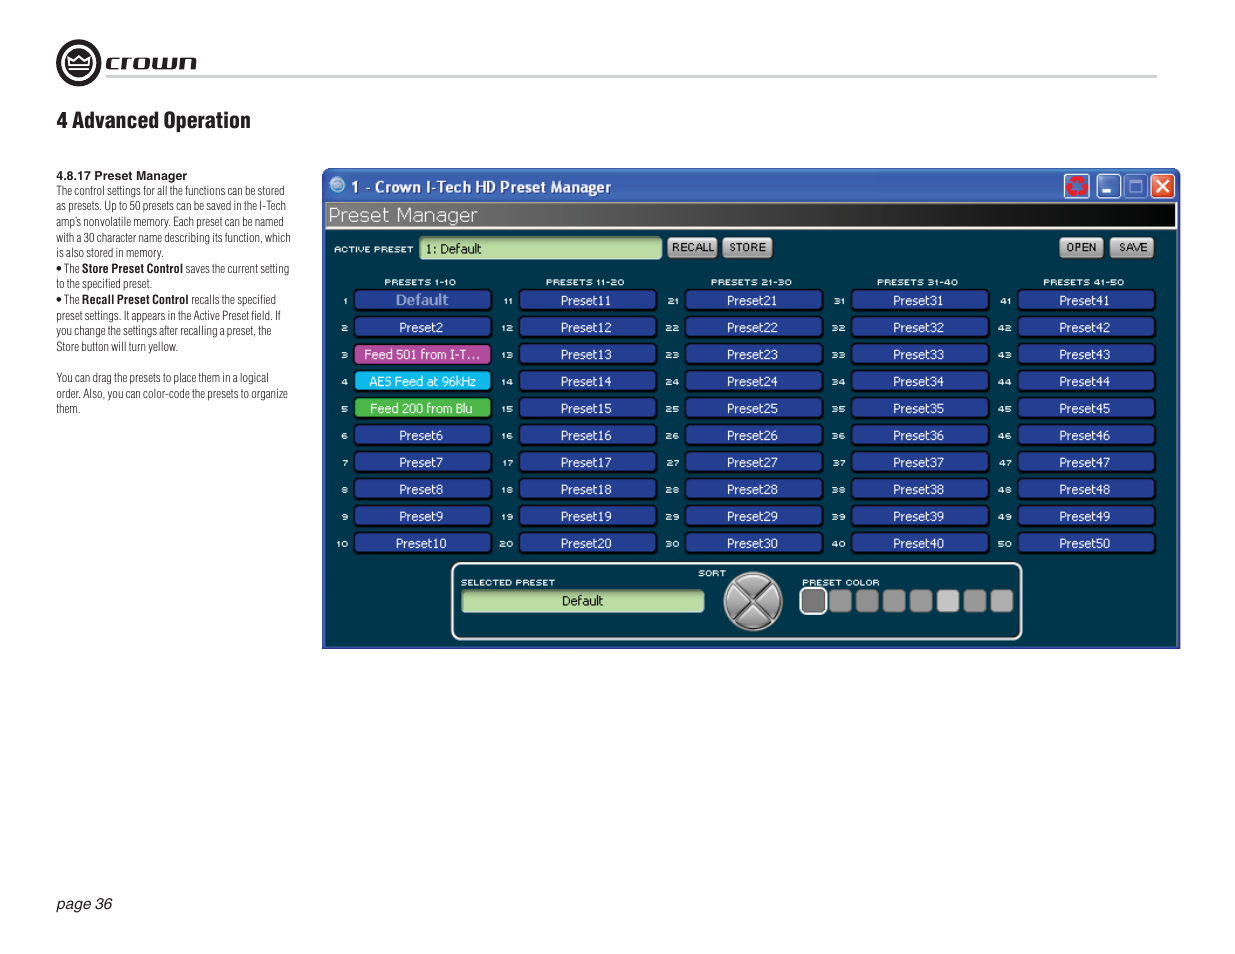Select Preset23 button
The height and width of the screenshot is (954, 1235).
click(x=753, y=354)
